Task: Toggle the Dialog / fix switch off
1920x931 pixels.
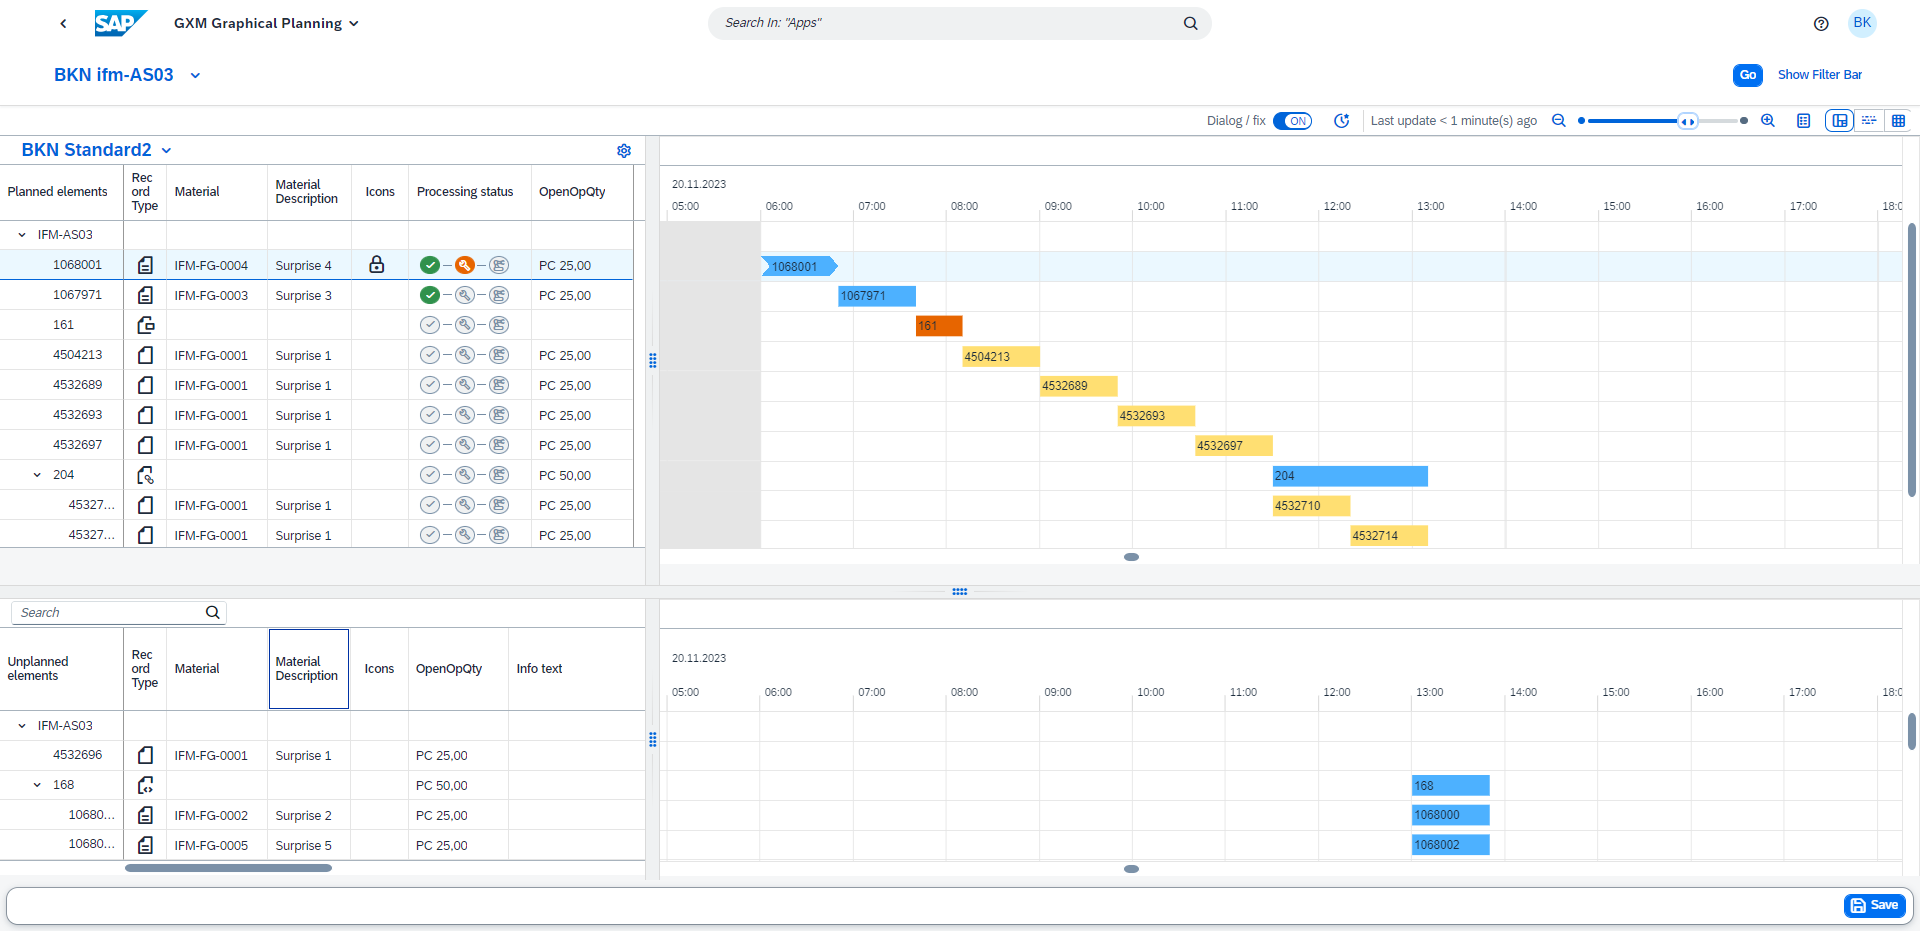Action: [1292, 120]
